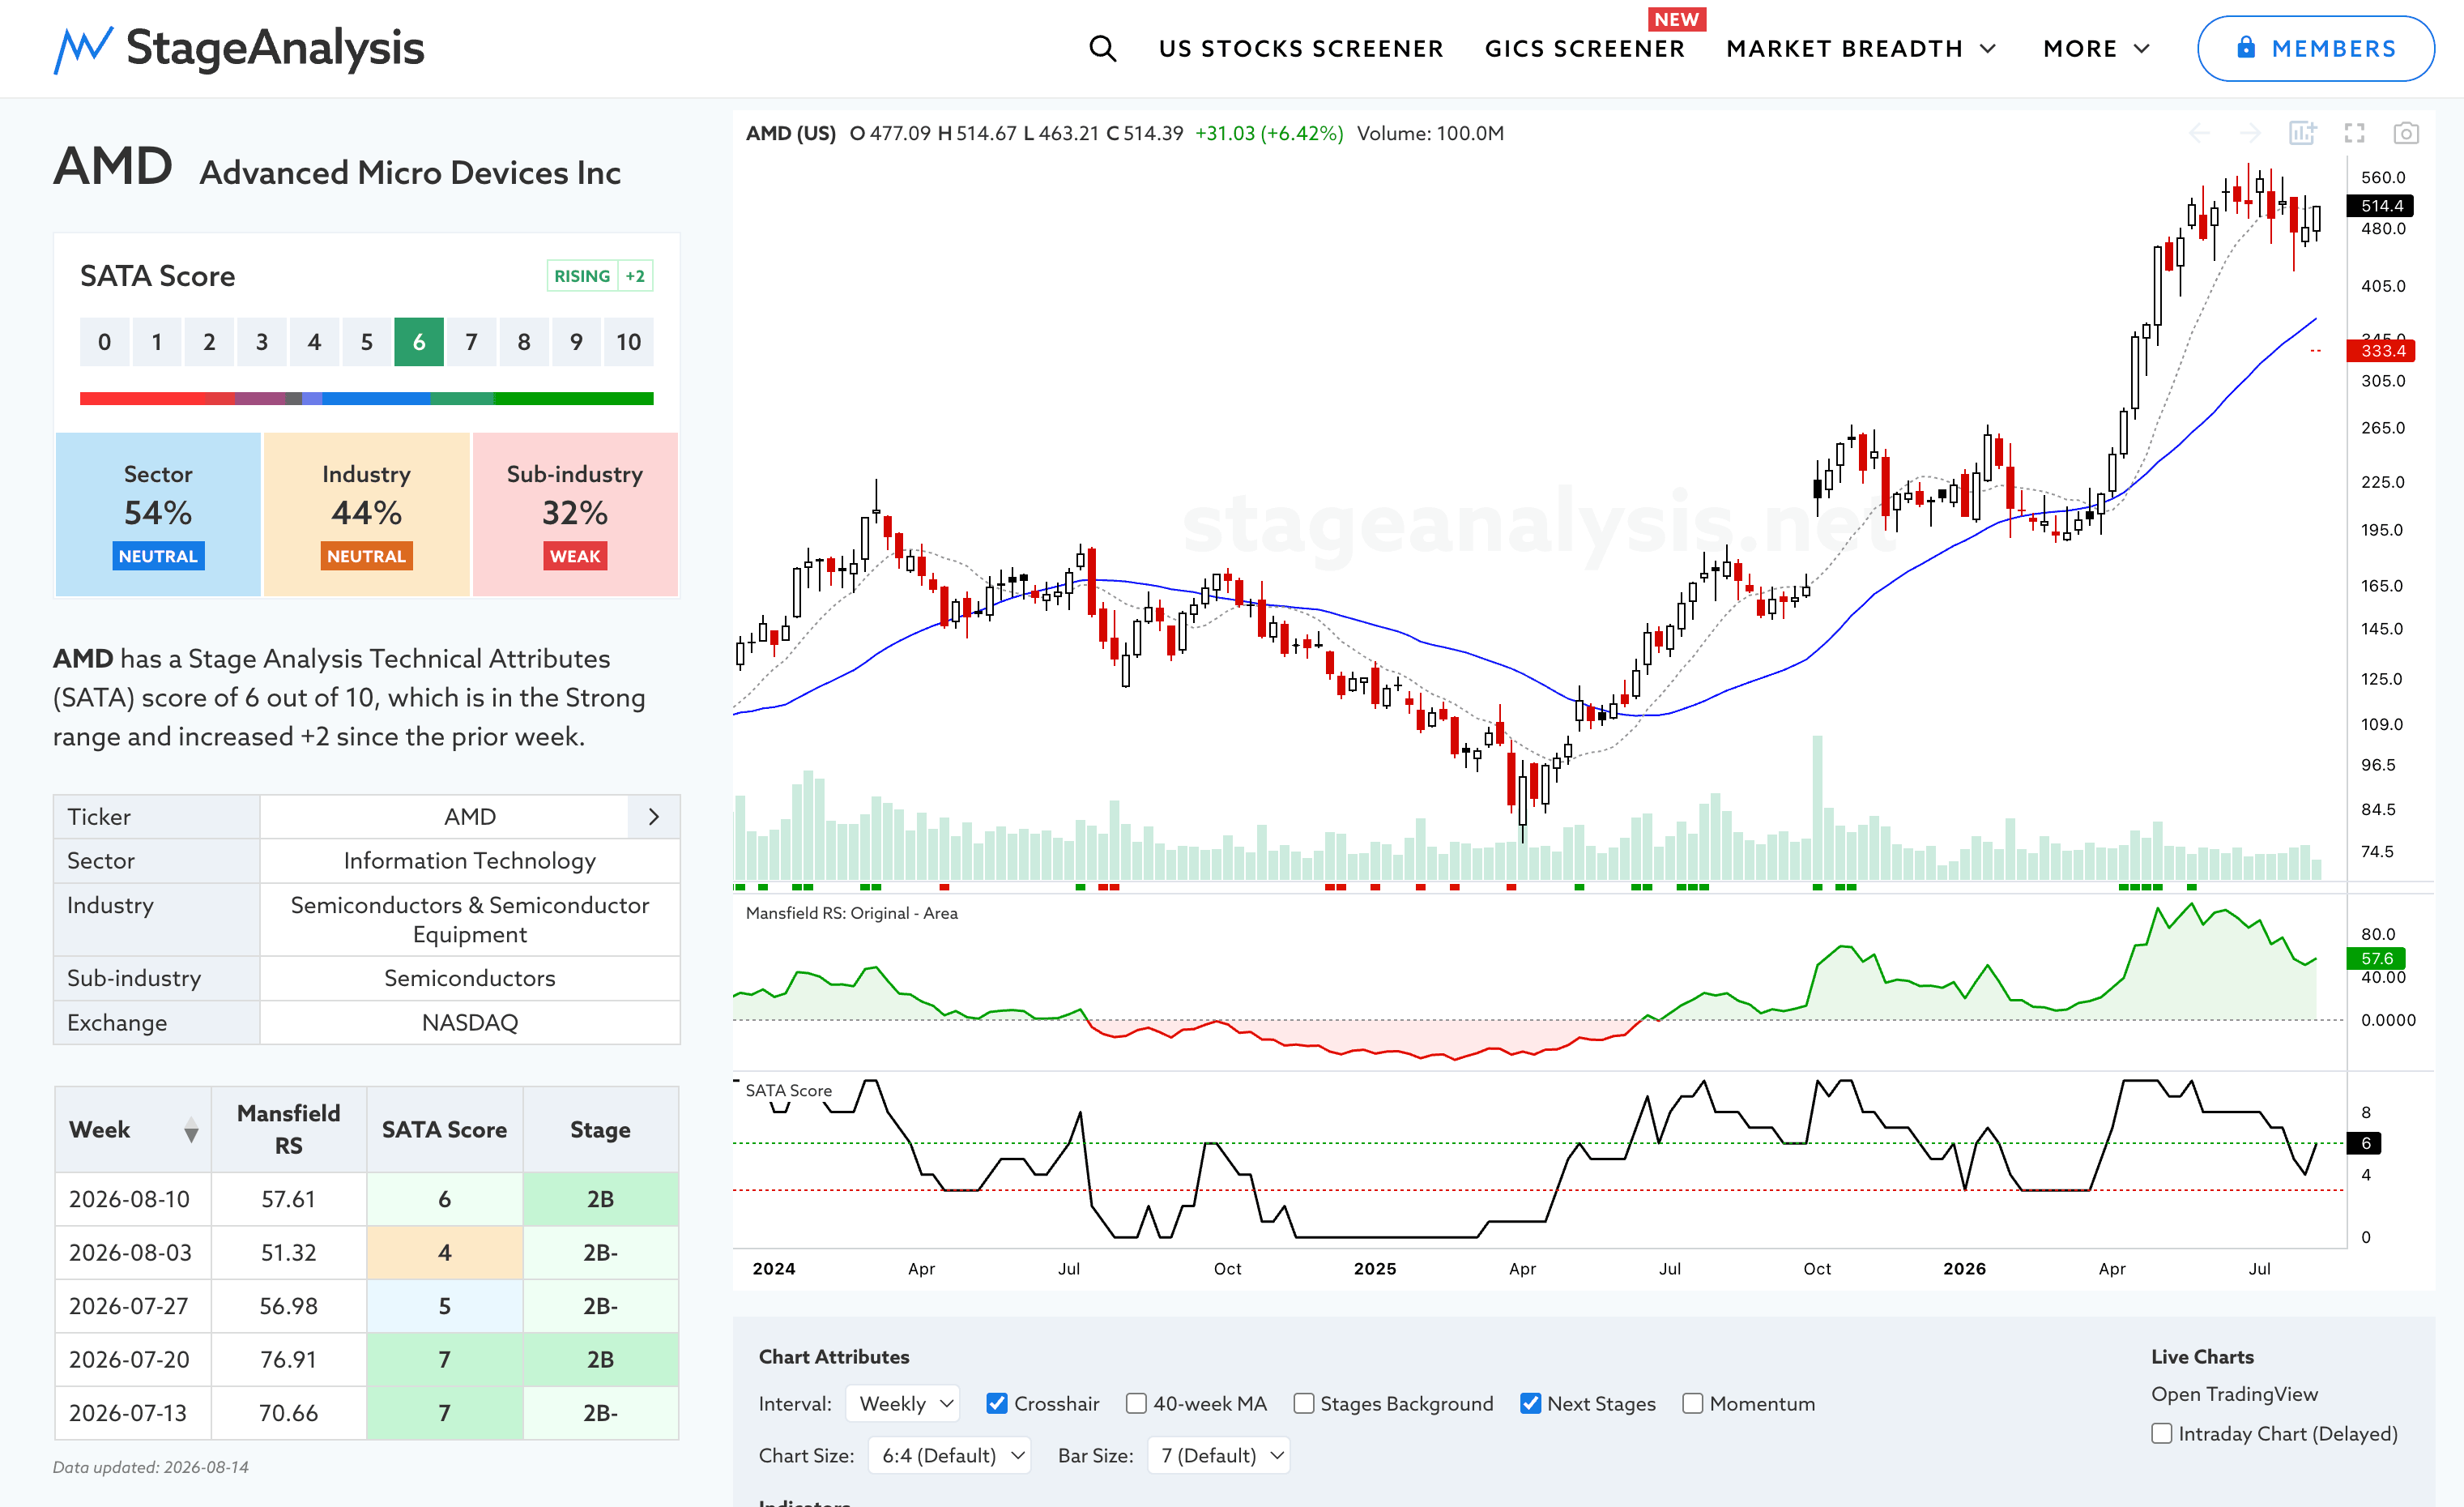Click Semiconductors & Semiconductor Equipment industry value
This screenshot has width=2464, height=1507.
(x=469, y=919)
